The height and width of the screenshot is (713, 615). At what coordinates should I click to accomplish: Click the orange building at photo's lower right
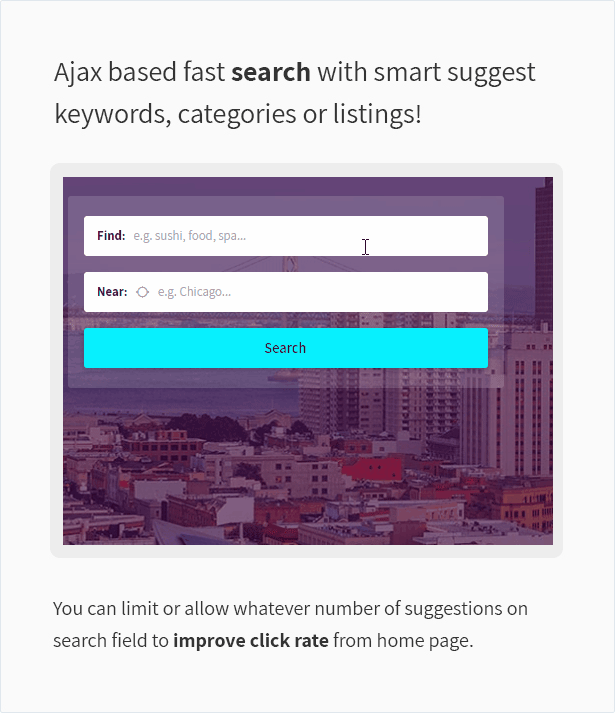(523, 503)
